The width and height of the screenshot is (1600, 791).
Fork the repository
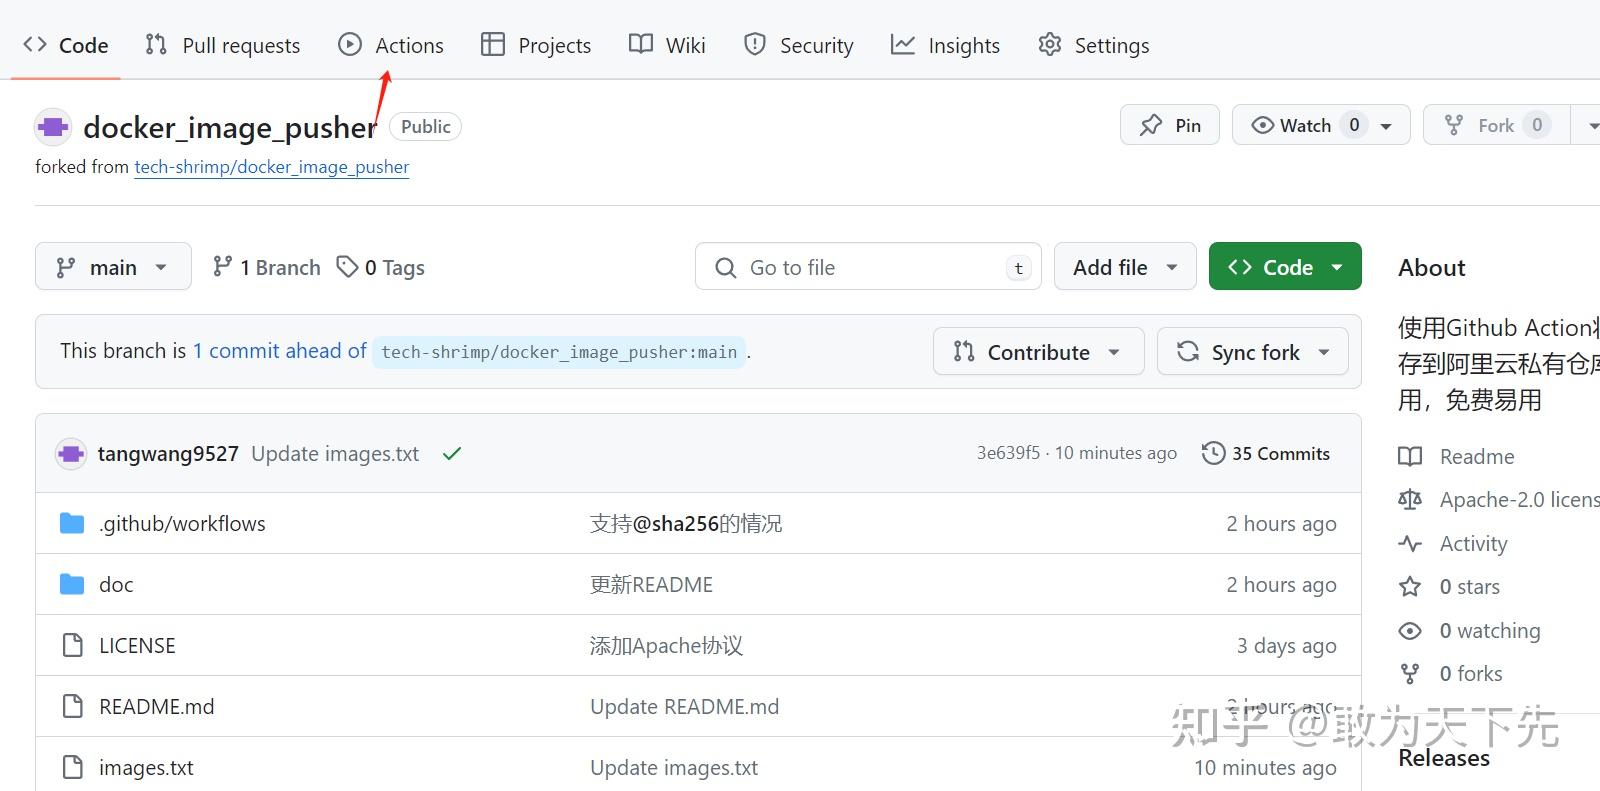(x=1496, y=125)
